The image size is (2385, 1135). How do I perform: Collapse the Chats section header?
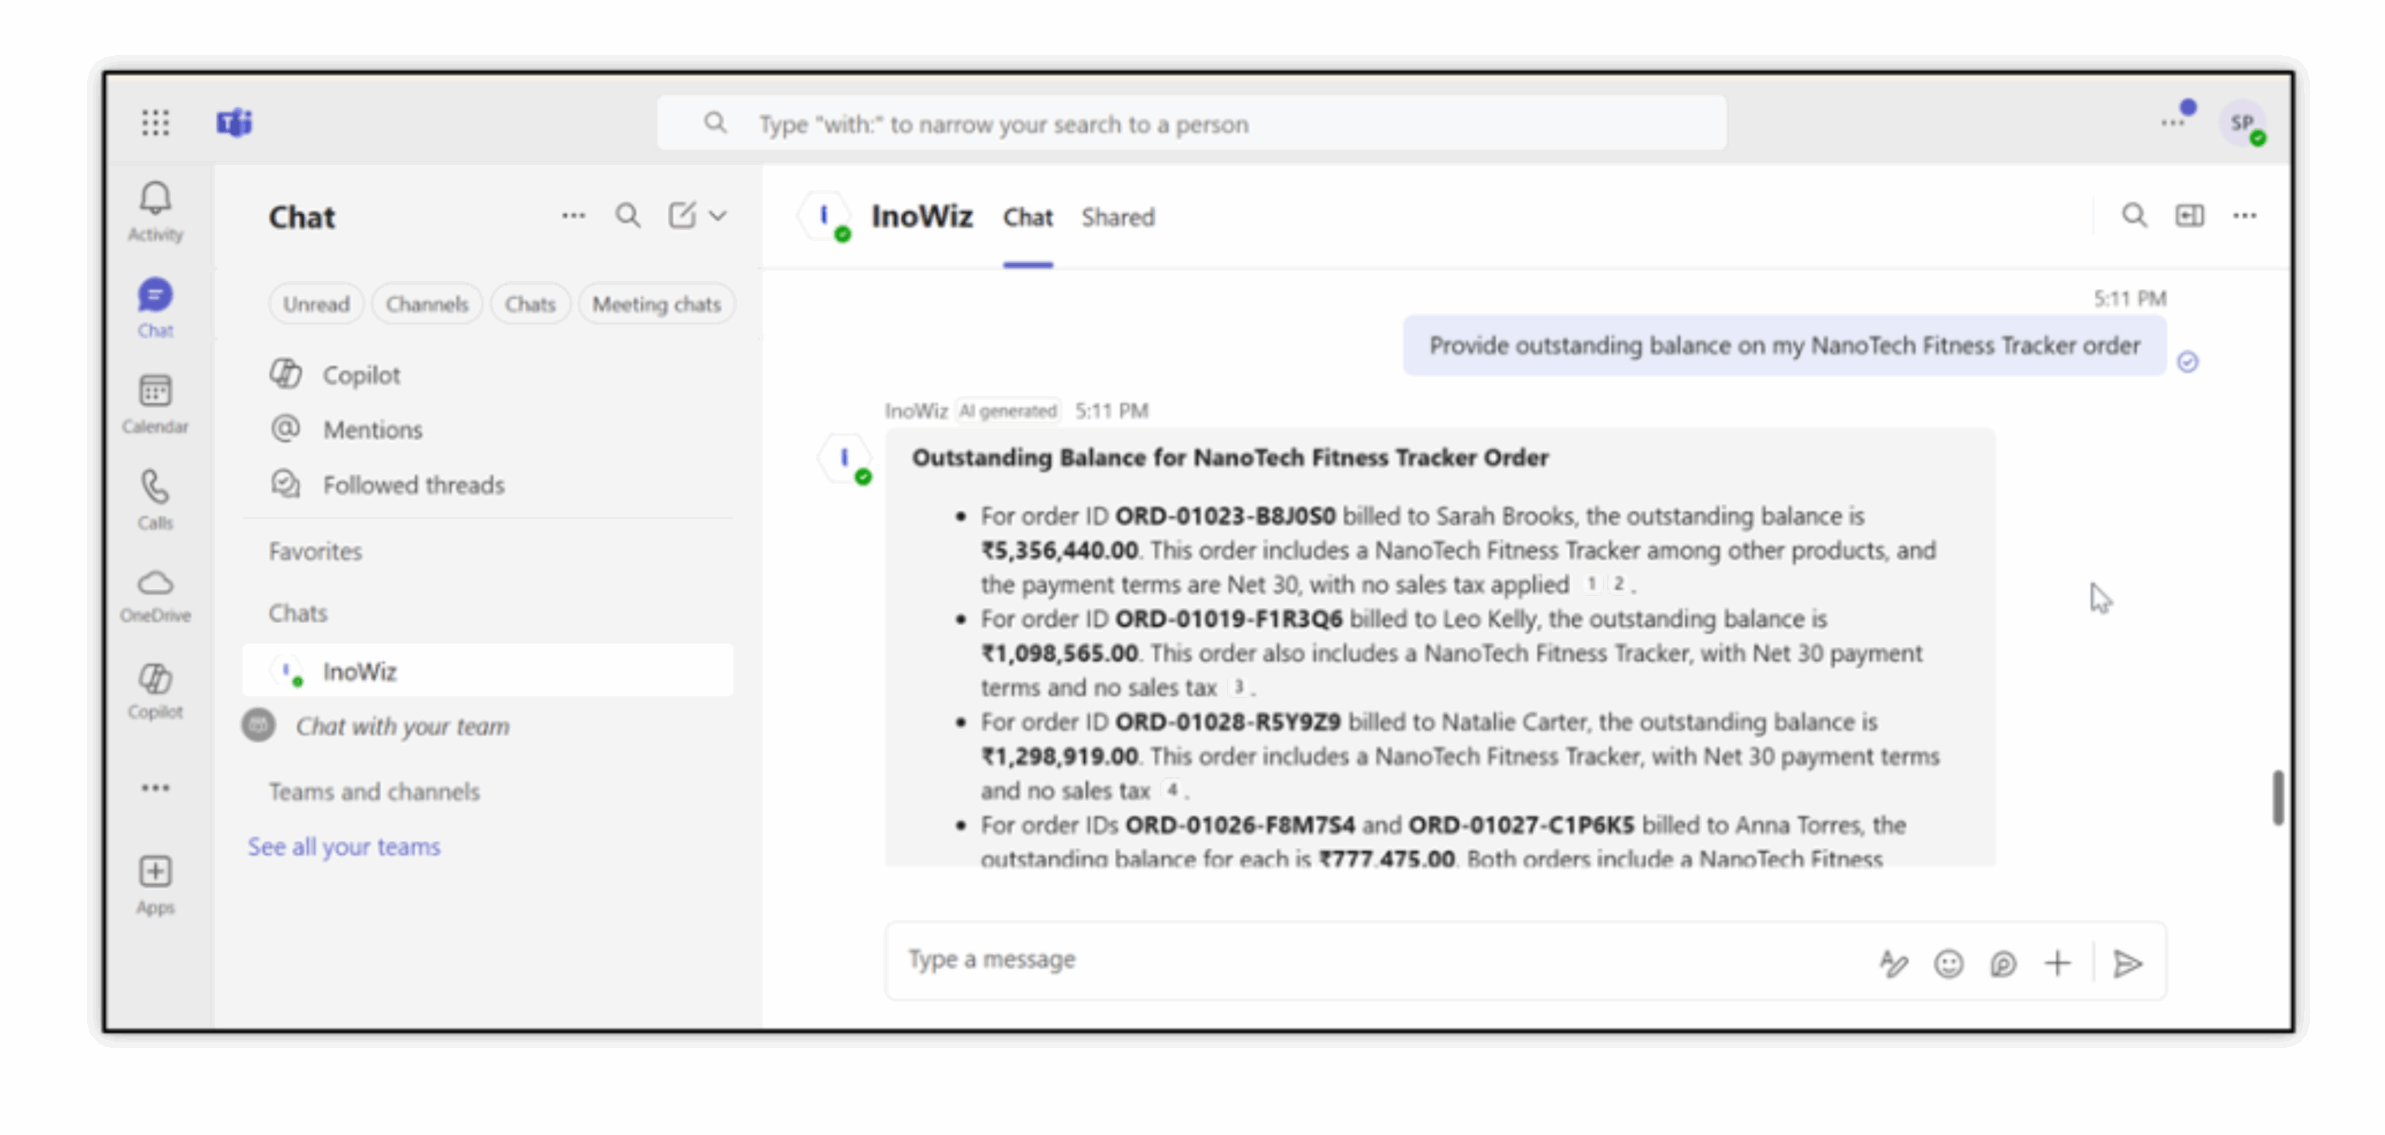(x=298, y=612)
